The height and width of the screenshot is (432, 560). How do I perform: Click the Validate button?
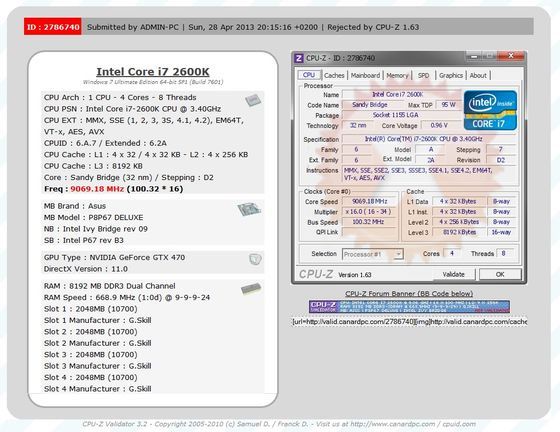click(x=454, y=274)
